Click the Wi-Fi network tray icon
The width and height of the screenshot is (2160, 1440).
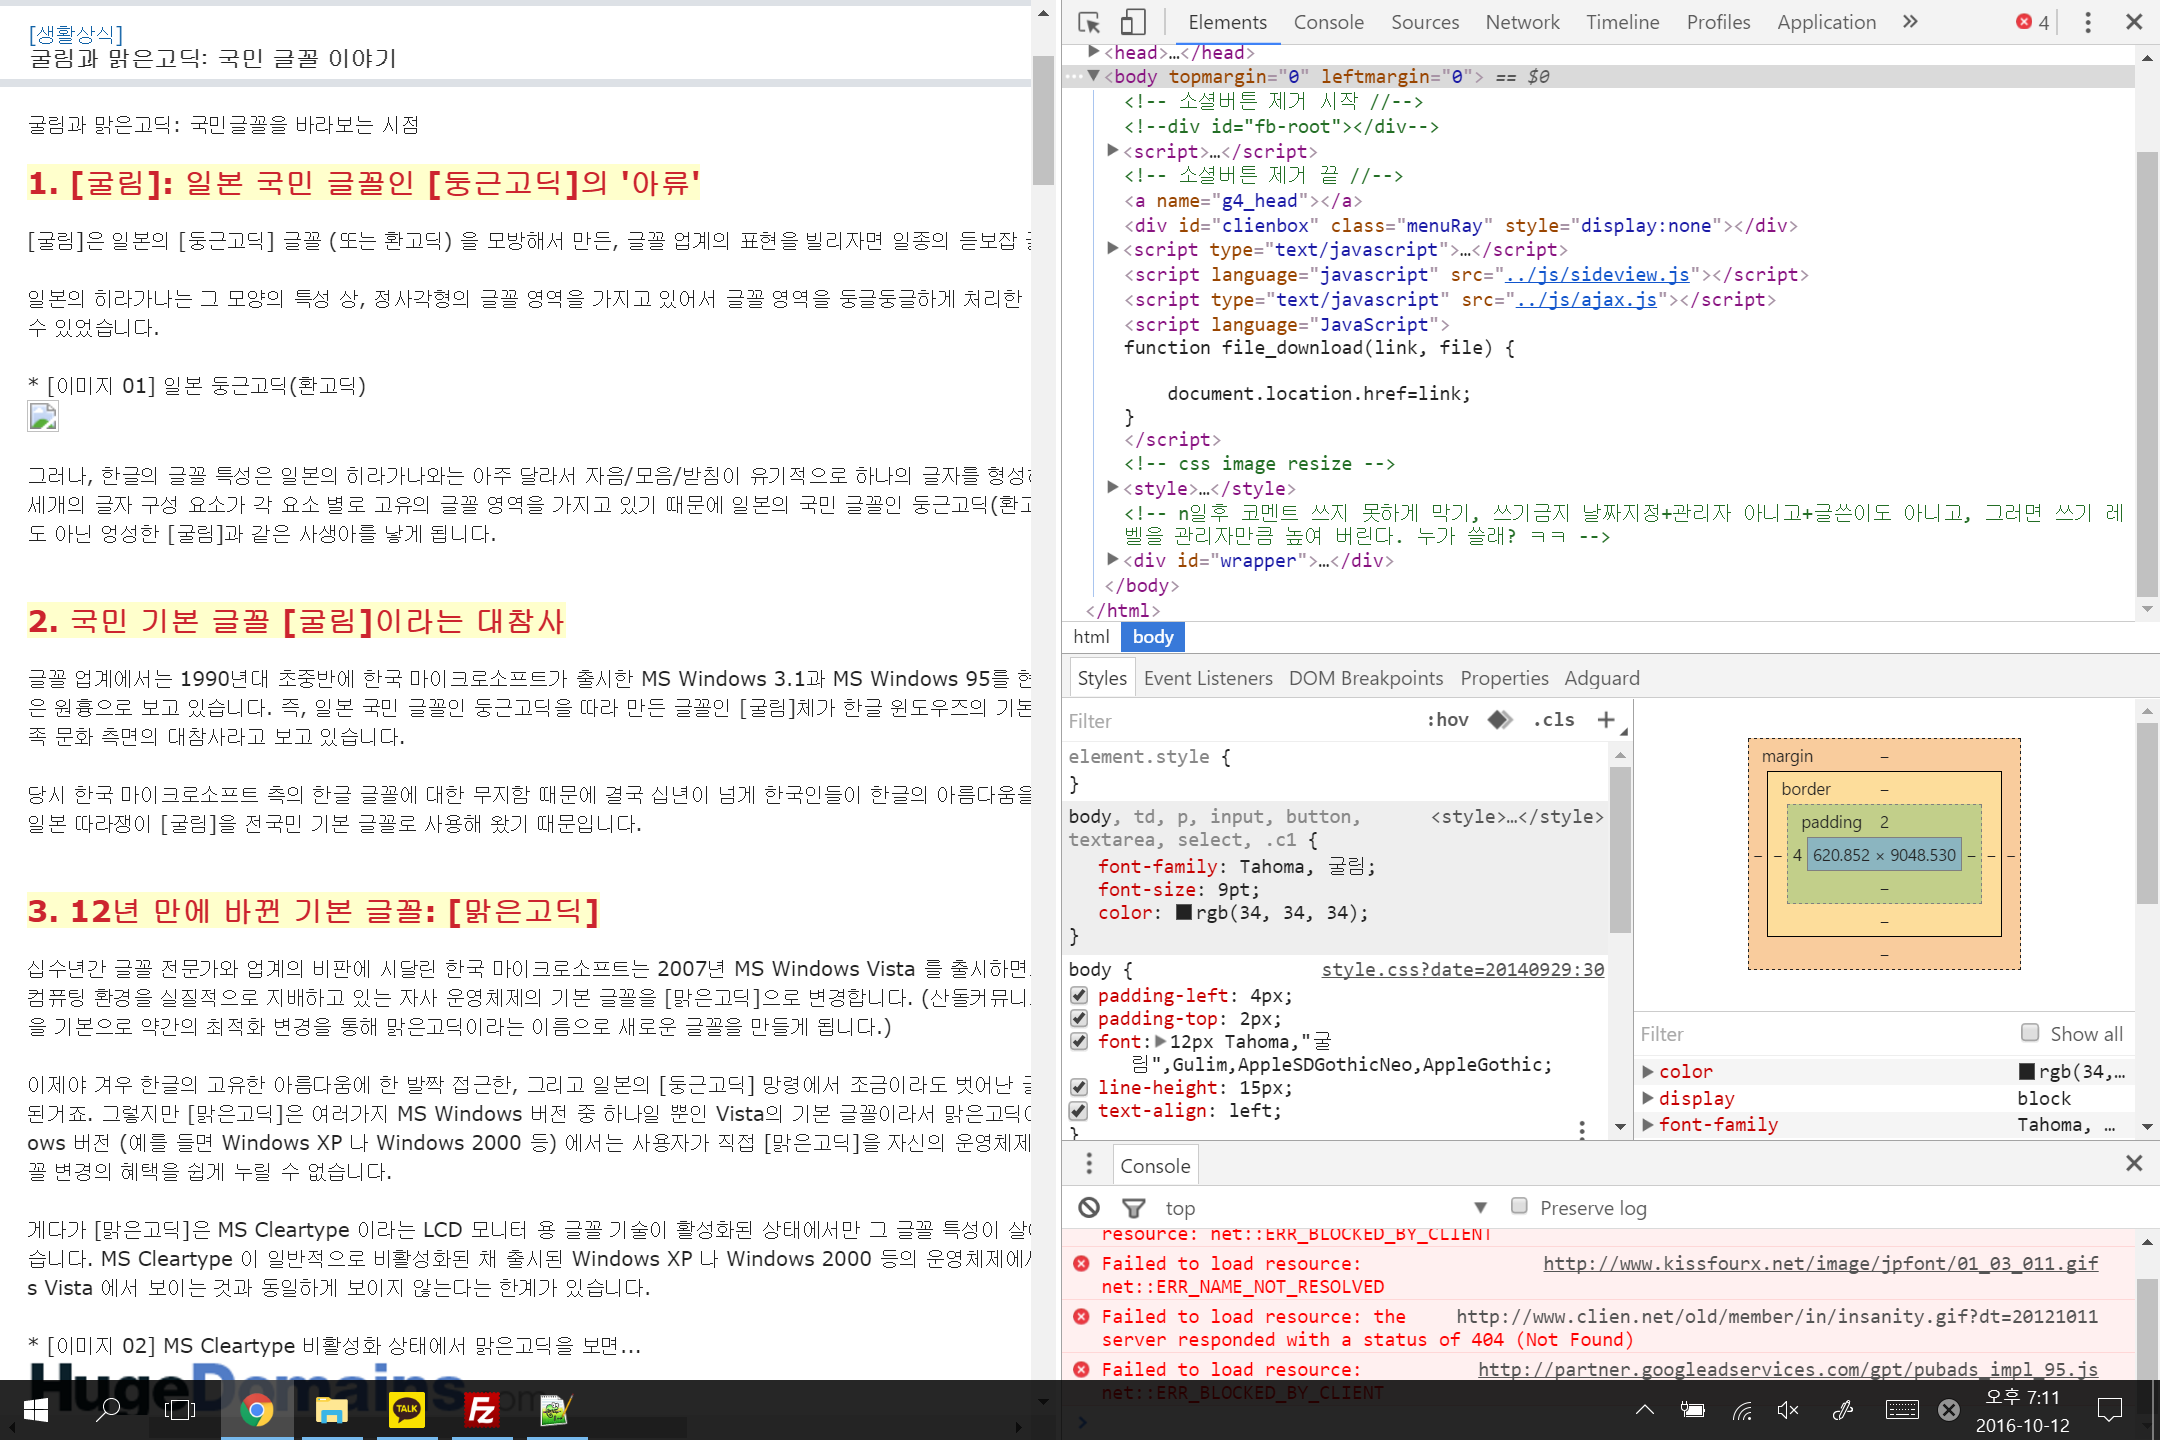click(x=1742, y=1410)
